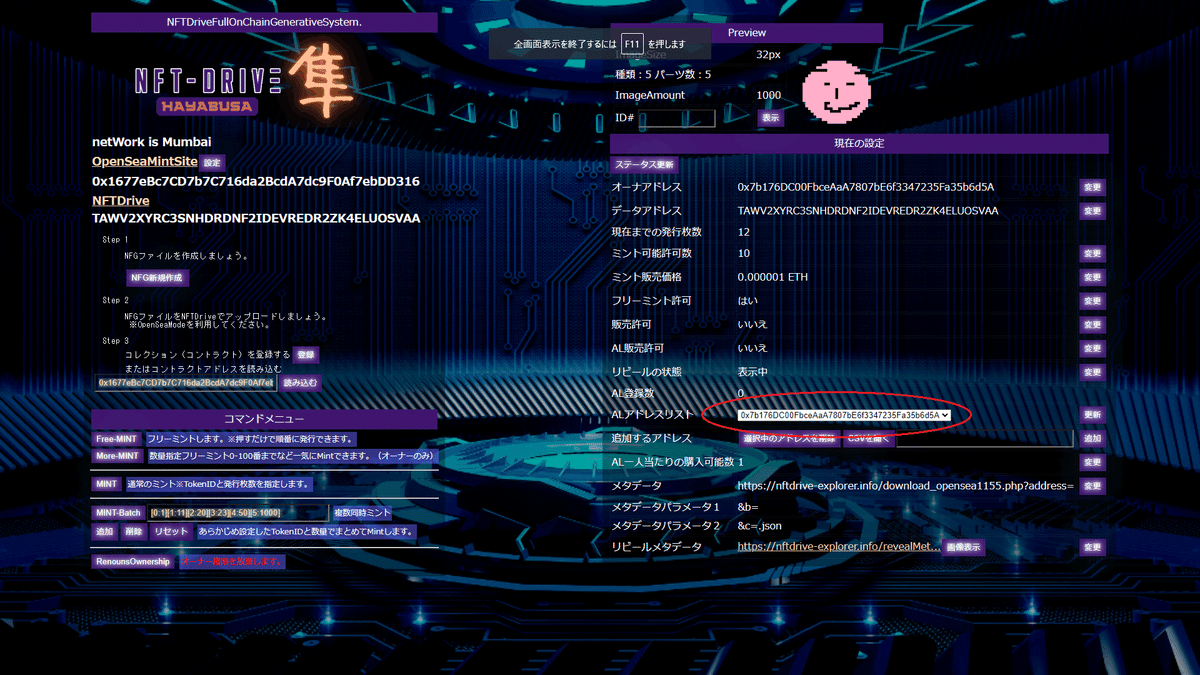Click the 登録 button to register collection
The height and width of the screenshot is (675, 1200).
click(306, 354)
